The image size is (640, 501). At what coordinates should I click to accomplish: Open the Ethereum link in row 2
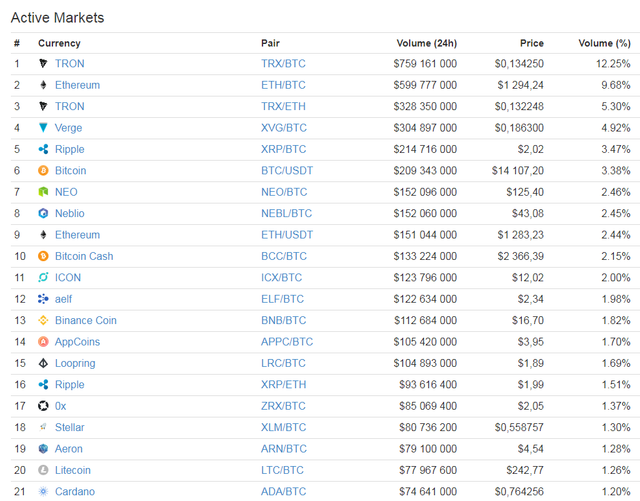click(x=78, y=85)
